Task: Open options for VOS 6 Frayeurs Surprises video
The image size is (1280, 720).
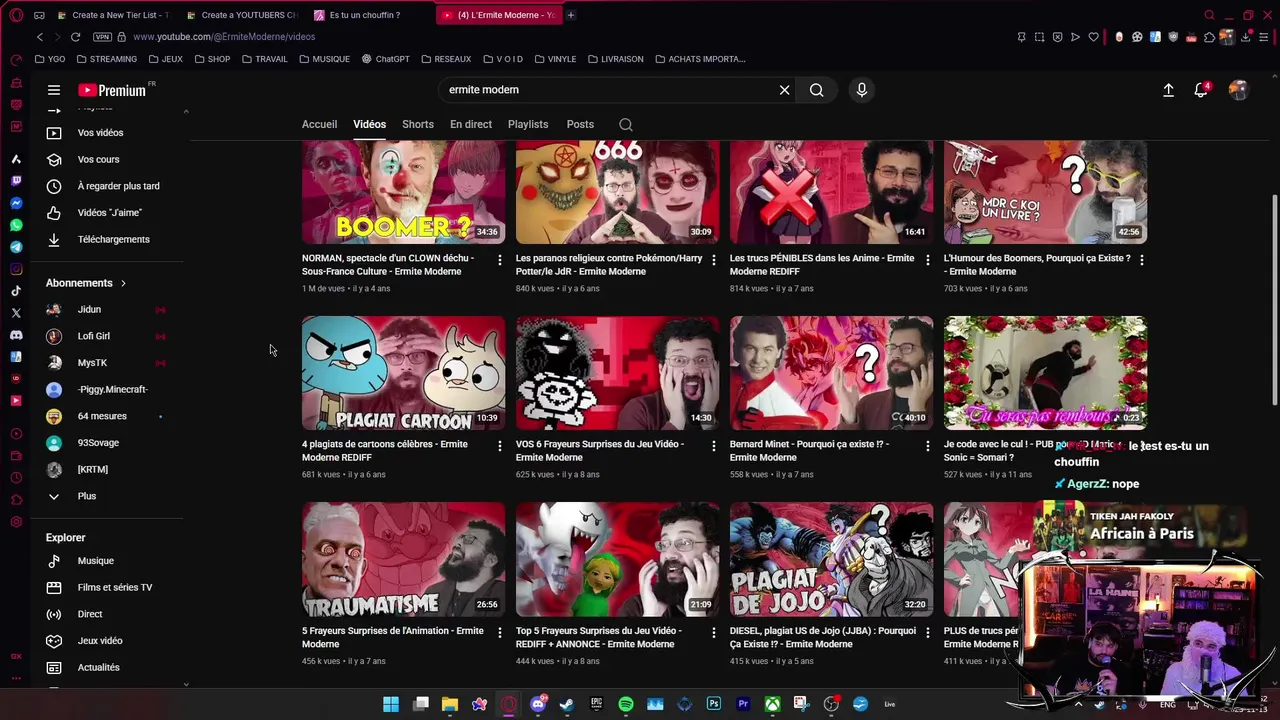Action: [714, 446]
